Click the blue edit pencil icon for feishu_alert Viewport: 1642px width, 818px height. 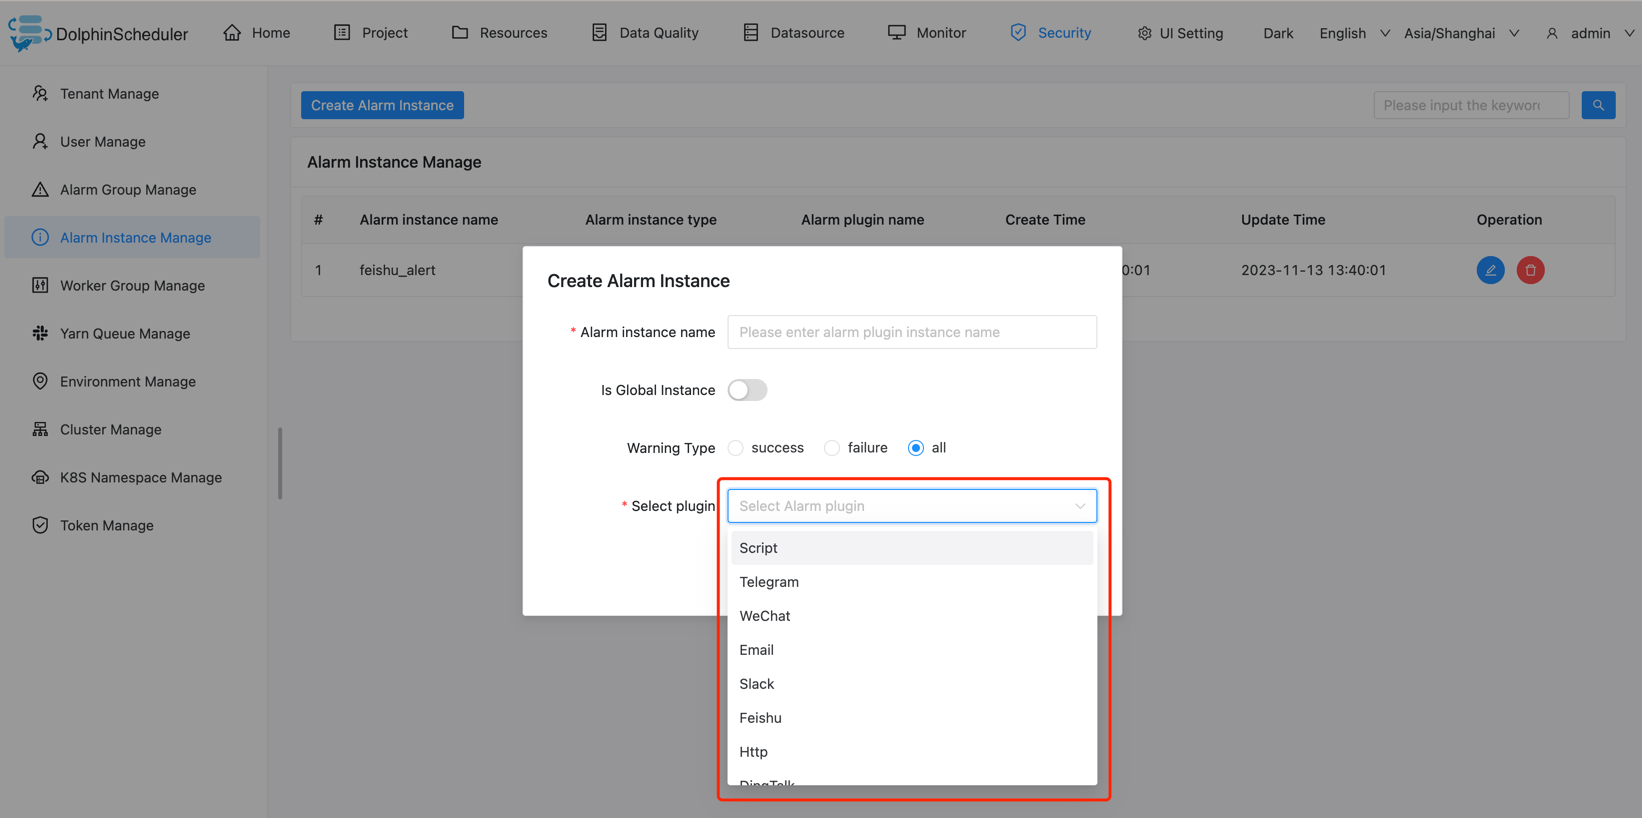(x=1490, y=270)
